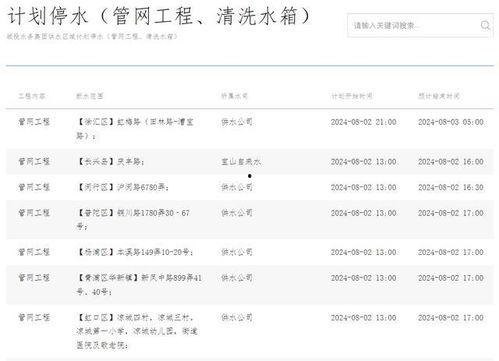Select the 【虹口区】凉城四村 range cell
The height and width of the screenshot is (361, 499).
coord(137,331)
